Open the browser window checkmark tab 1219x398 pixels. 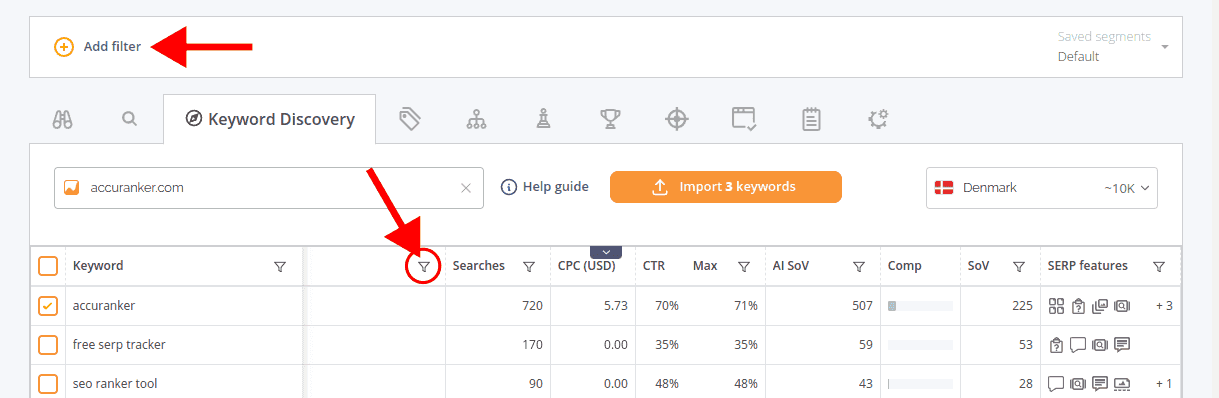[x=744, y=119]
